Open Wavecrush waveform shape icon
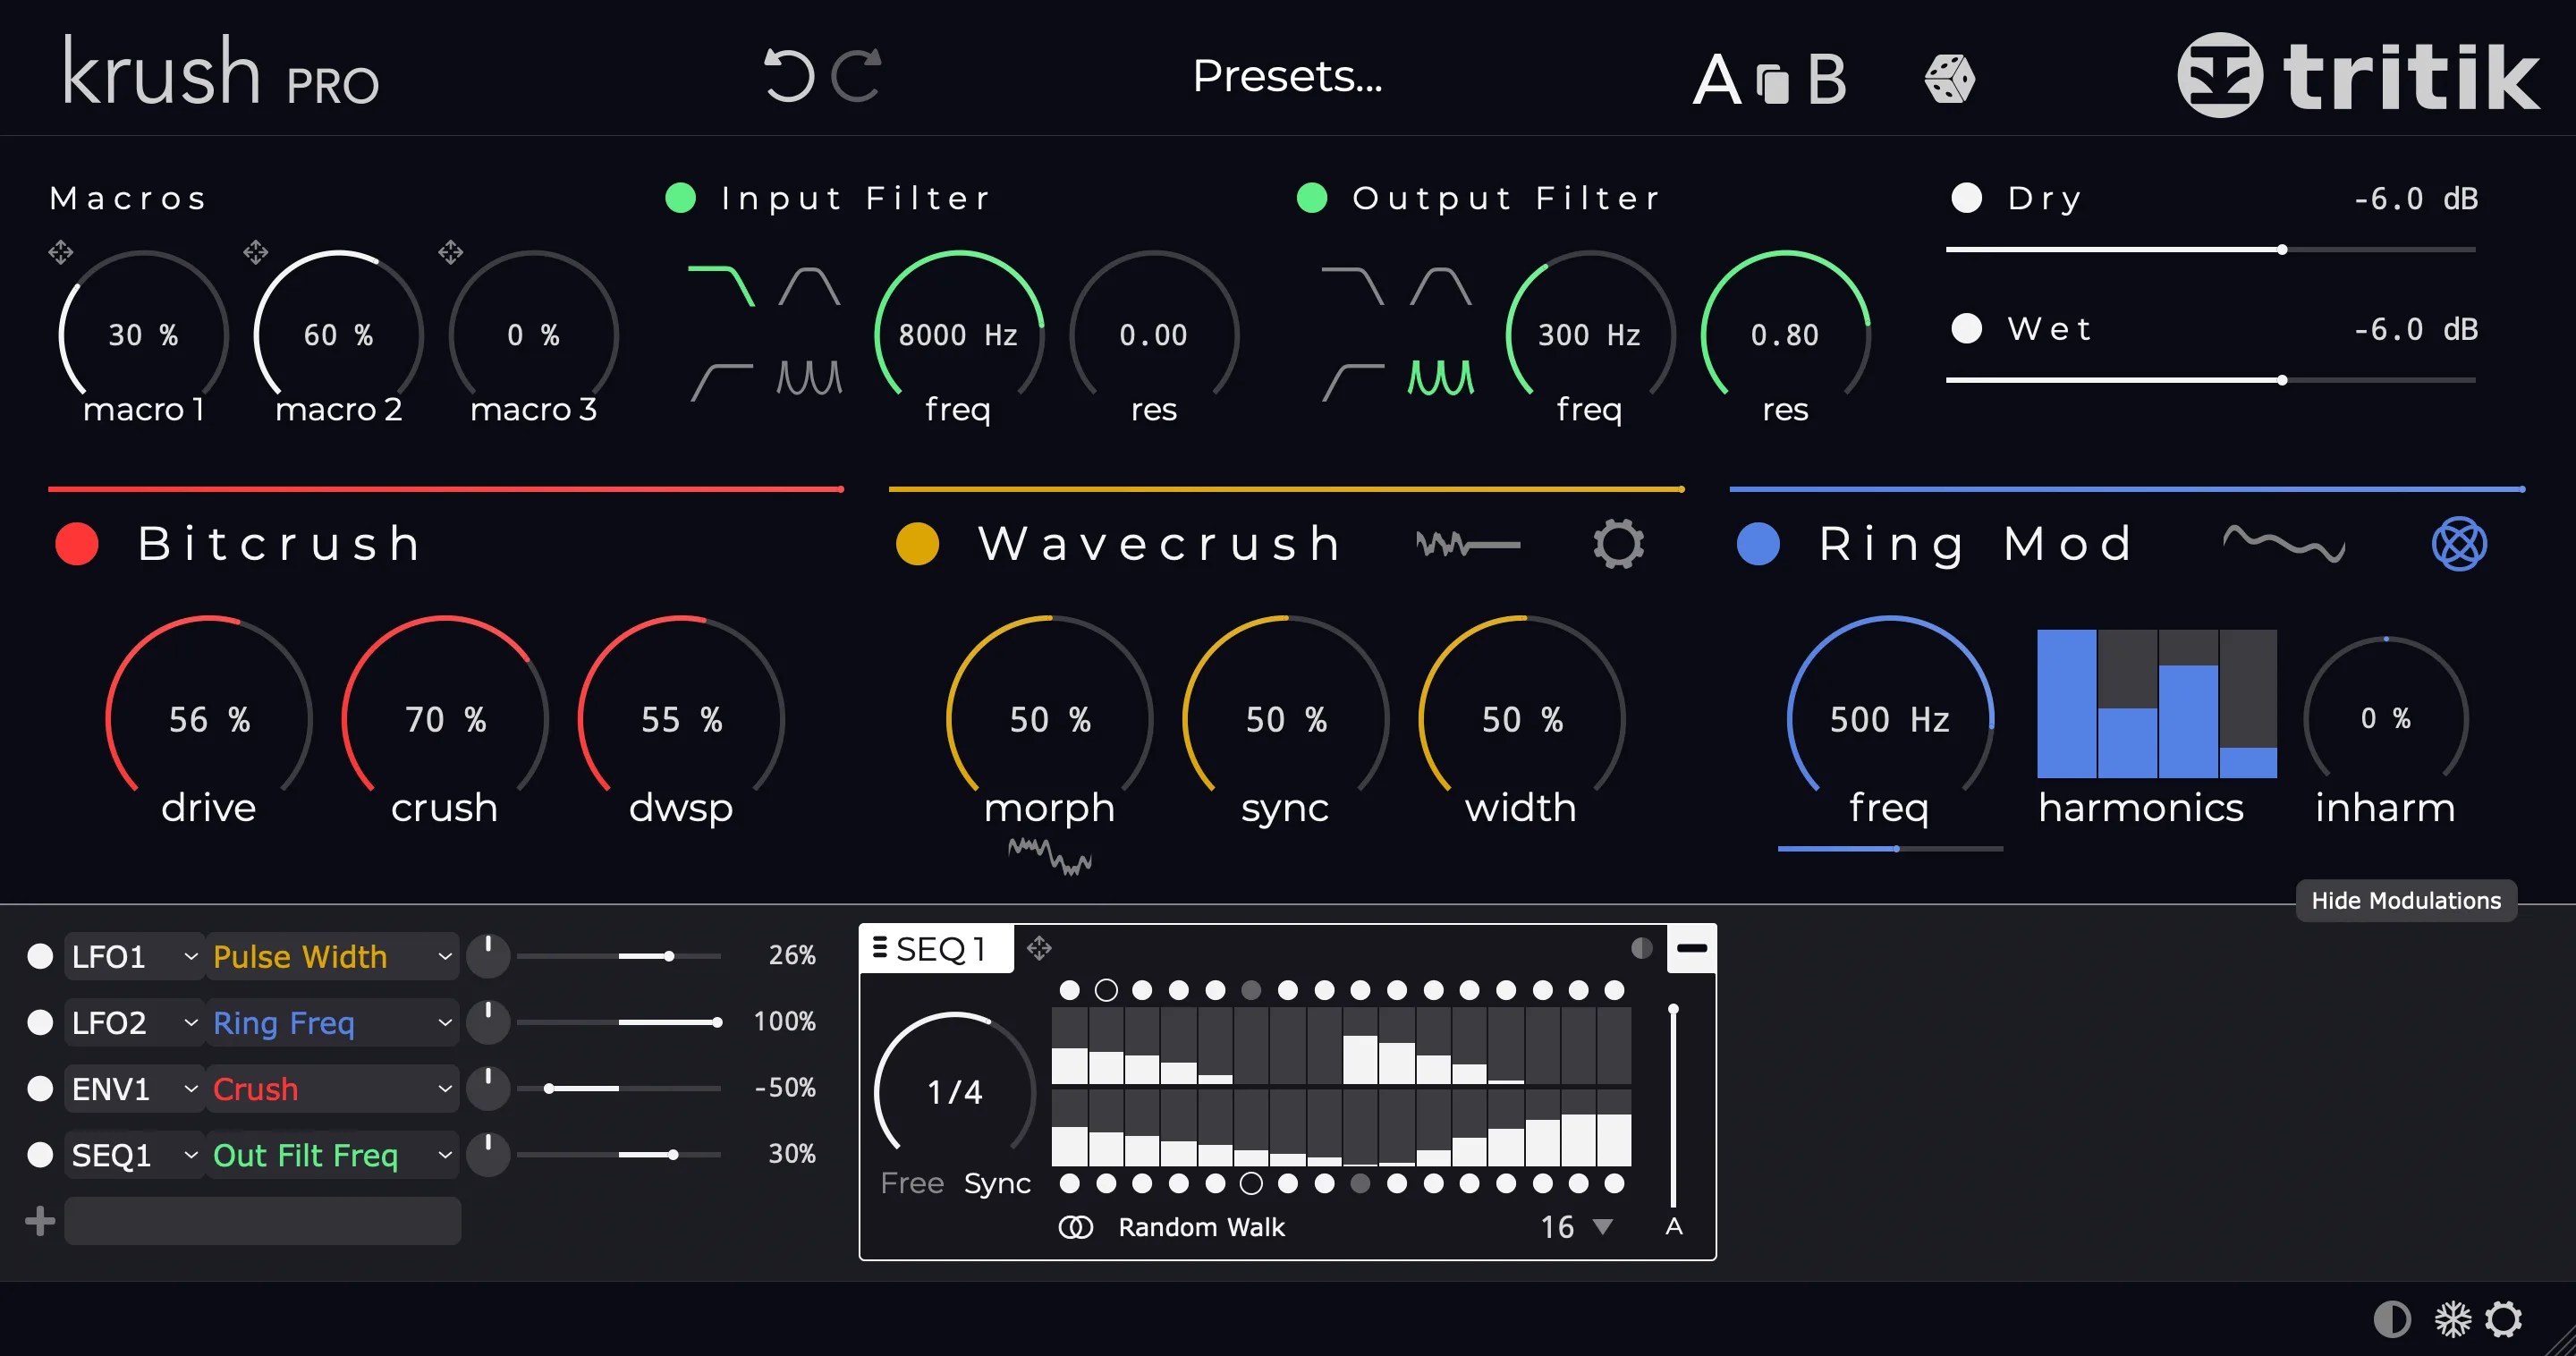 coord(1468,545)
